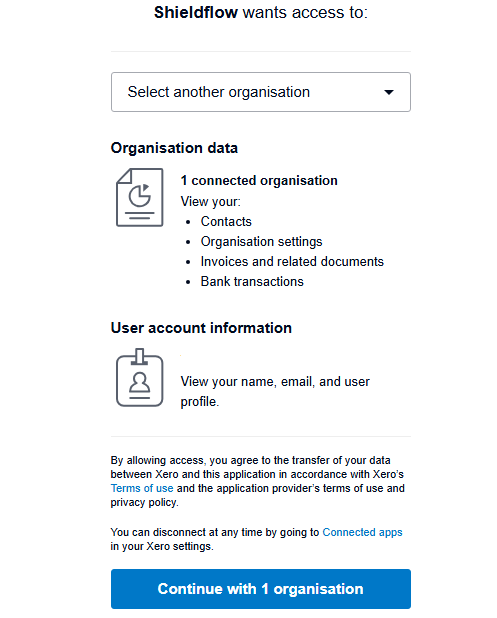Image resolution: width=497 pixels, height=618 pixels.
Task: Click the Shieldflow wants access heading
Action: coord(261,13)
